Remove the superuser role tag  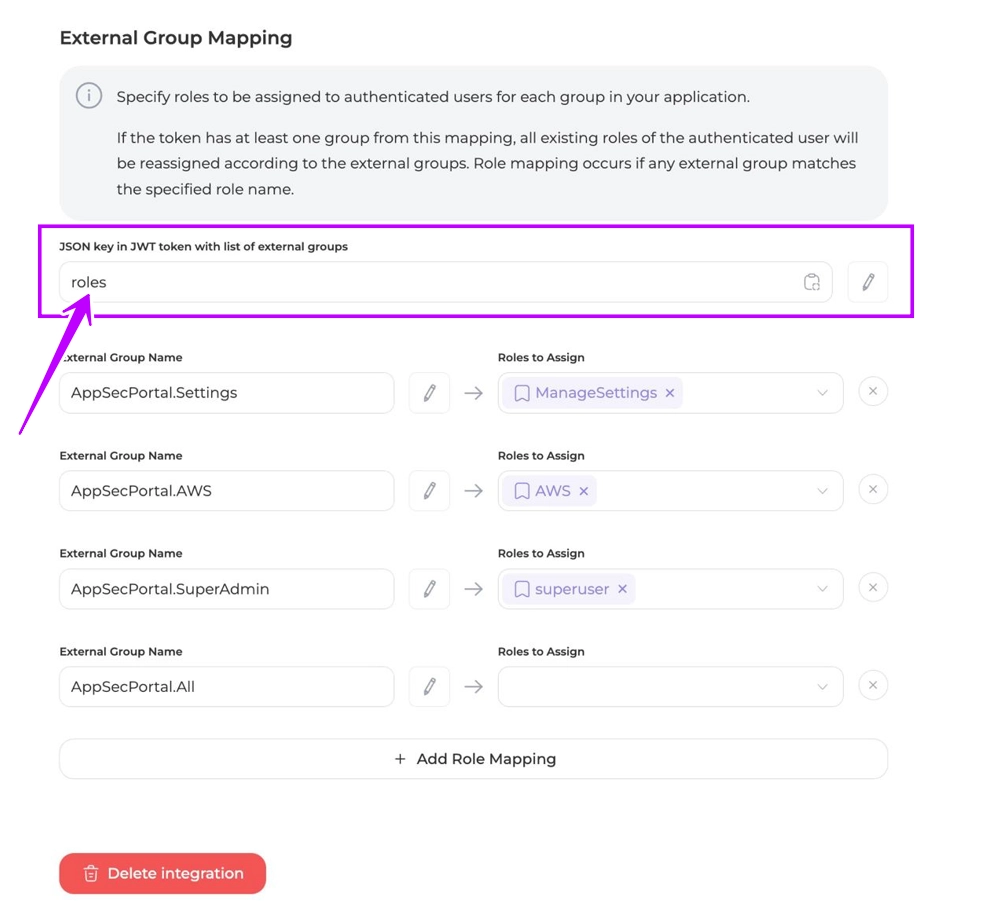[622, 589]
